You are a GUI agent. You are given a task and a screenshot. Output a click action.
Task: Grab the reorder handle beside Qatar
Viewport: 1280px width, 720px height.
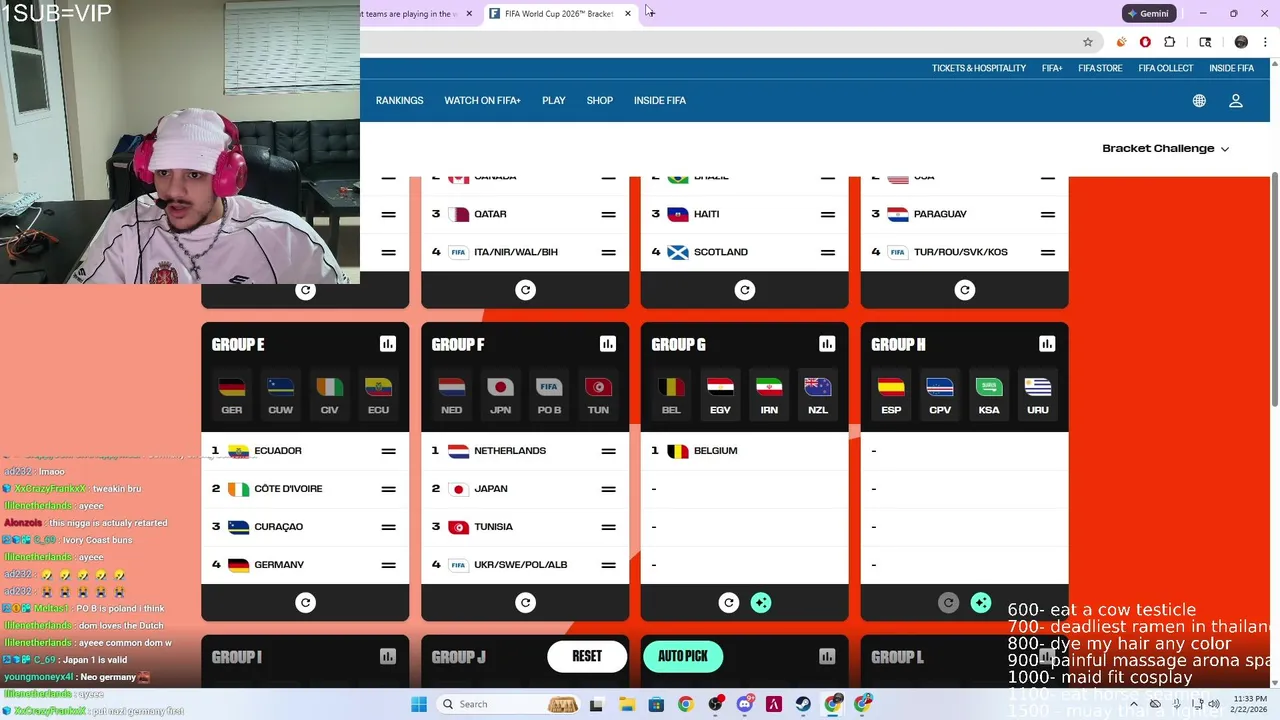pyautogui.click(x=608, y=214)
